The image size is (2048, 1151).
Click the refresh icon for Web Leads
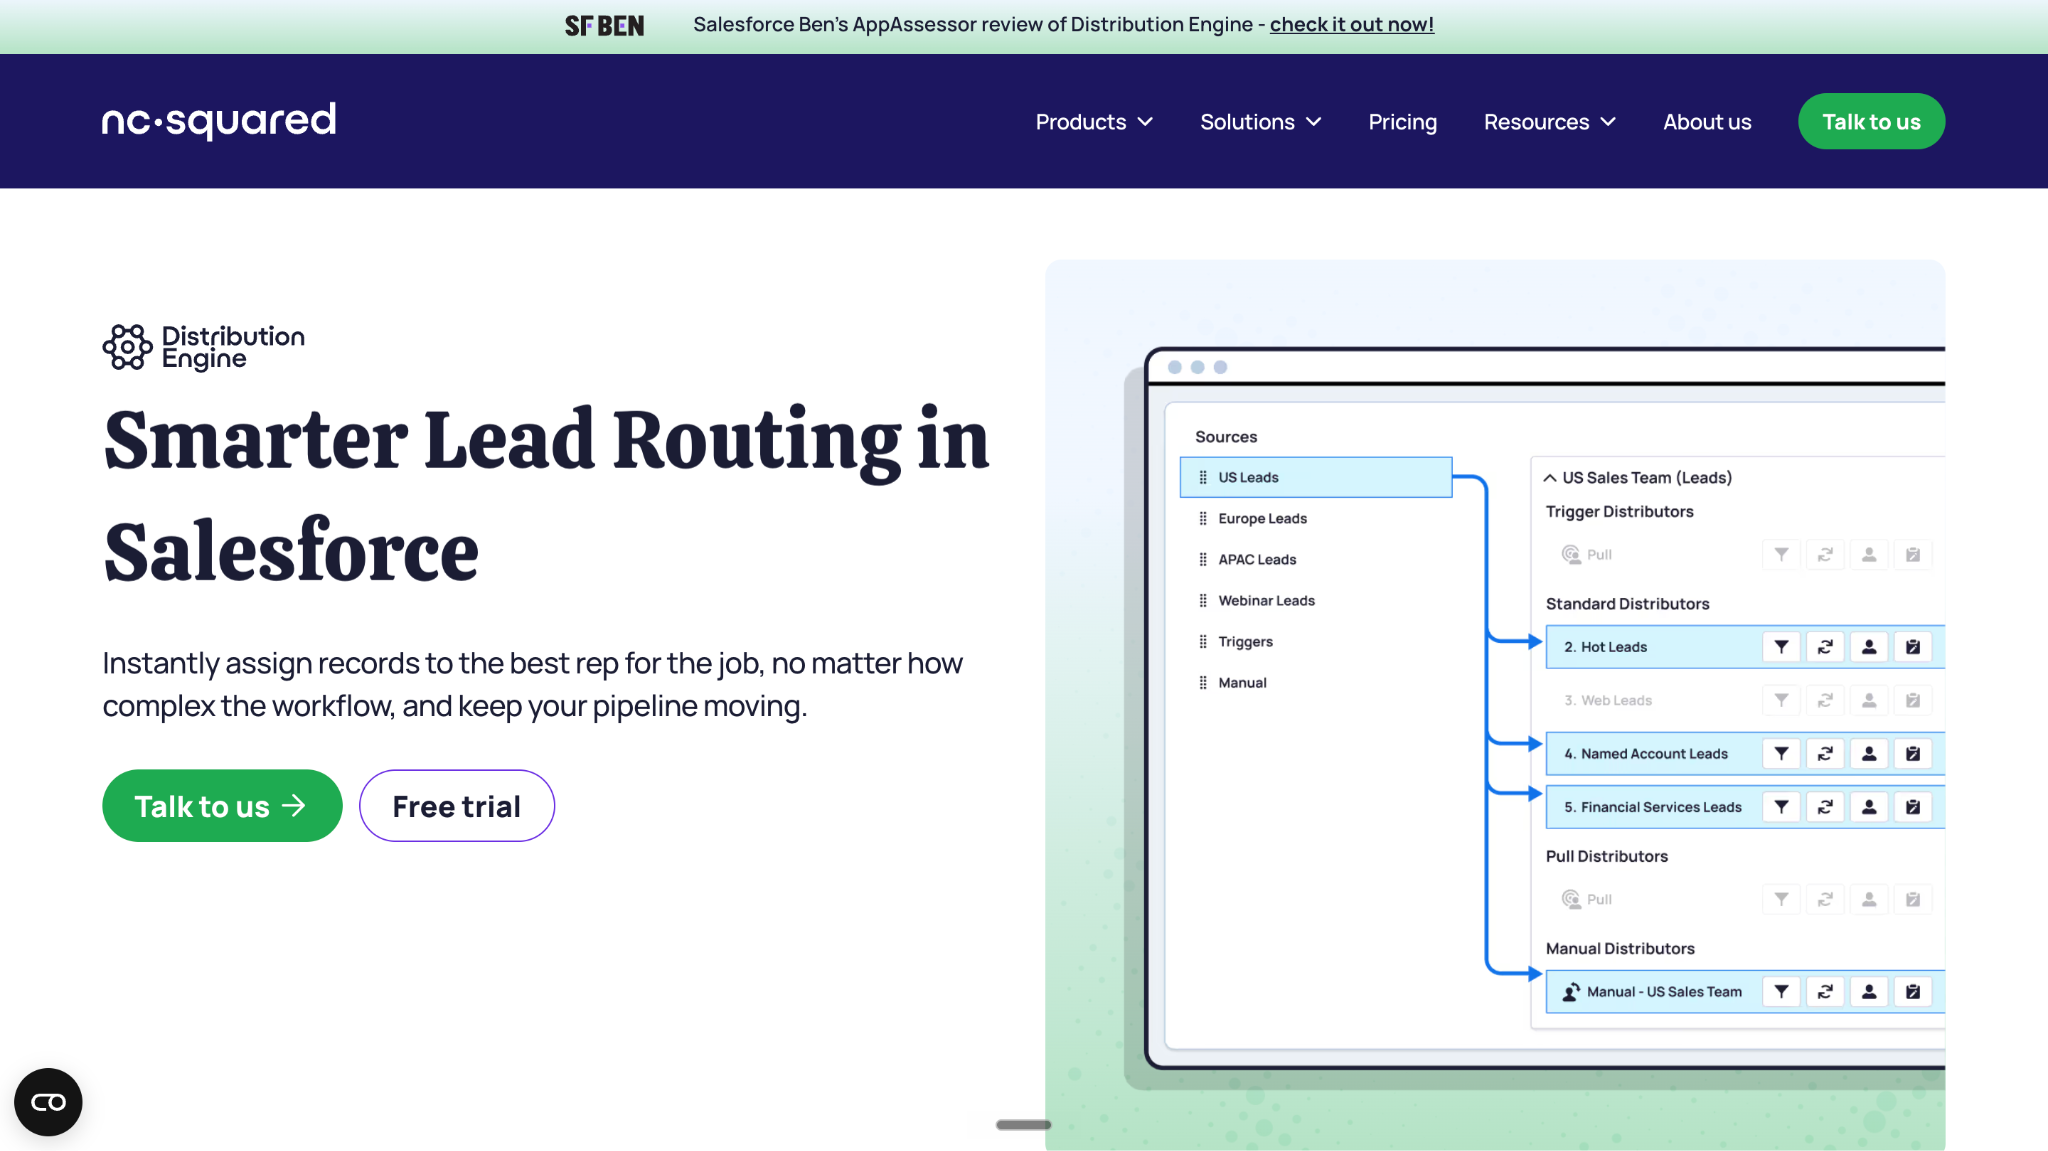tap(1825, 700)
